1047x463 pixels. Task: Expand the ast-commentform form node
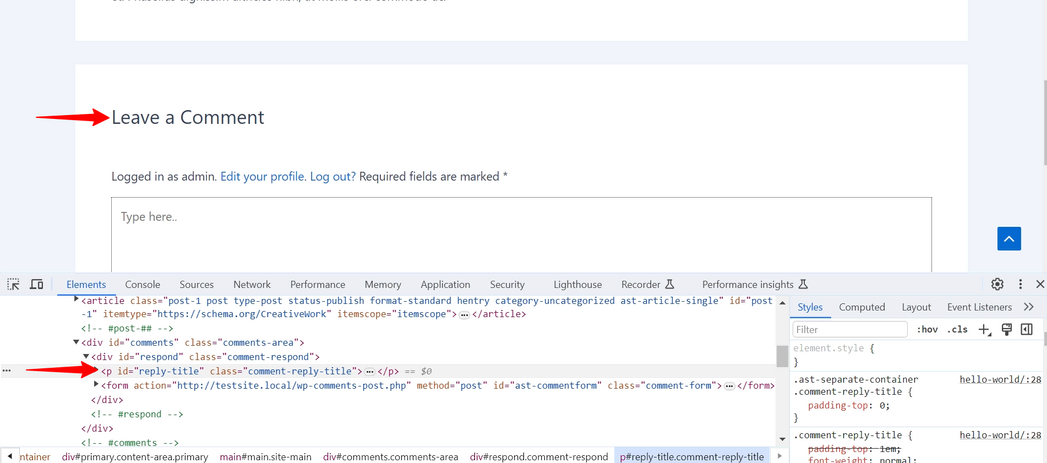pos(96,385)
